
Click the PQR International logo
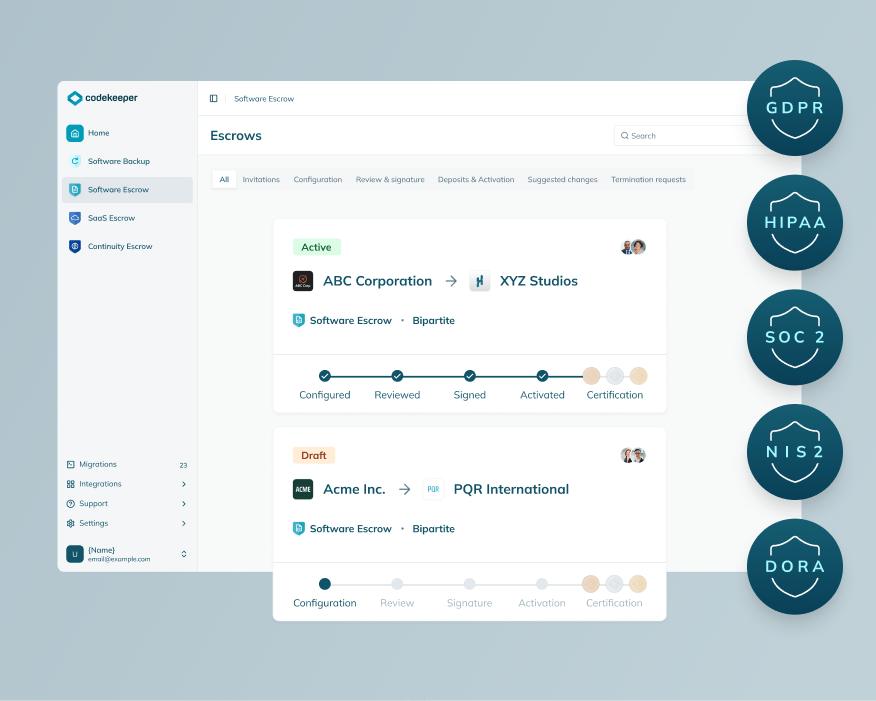pyautogui.click(x=434, y=489)
